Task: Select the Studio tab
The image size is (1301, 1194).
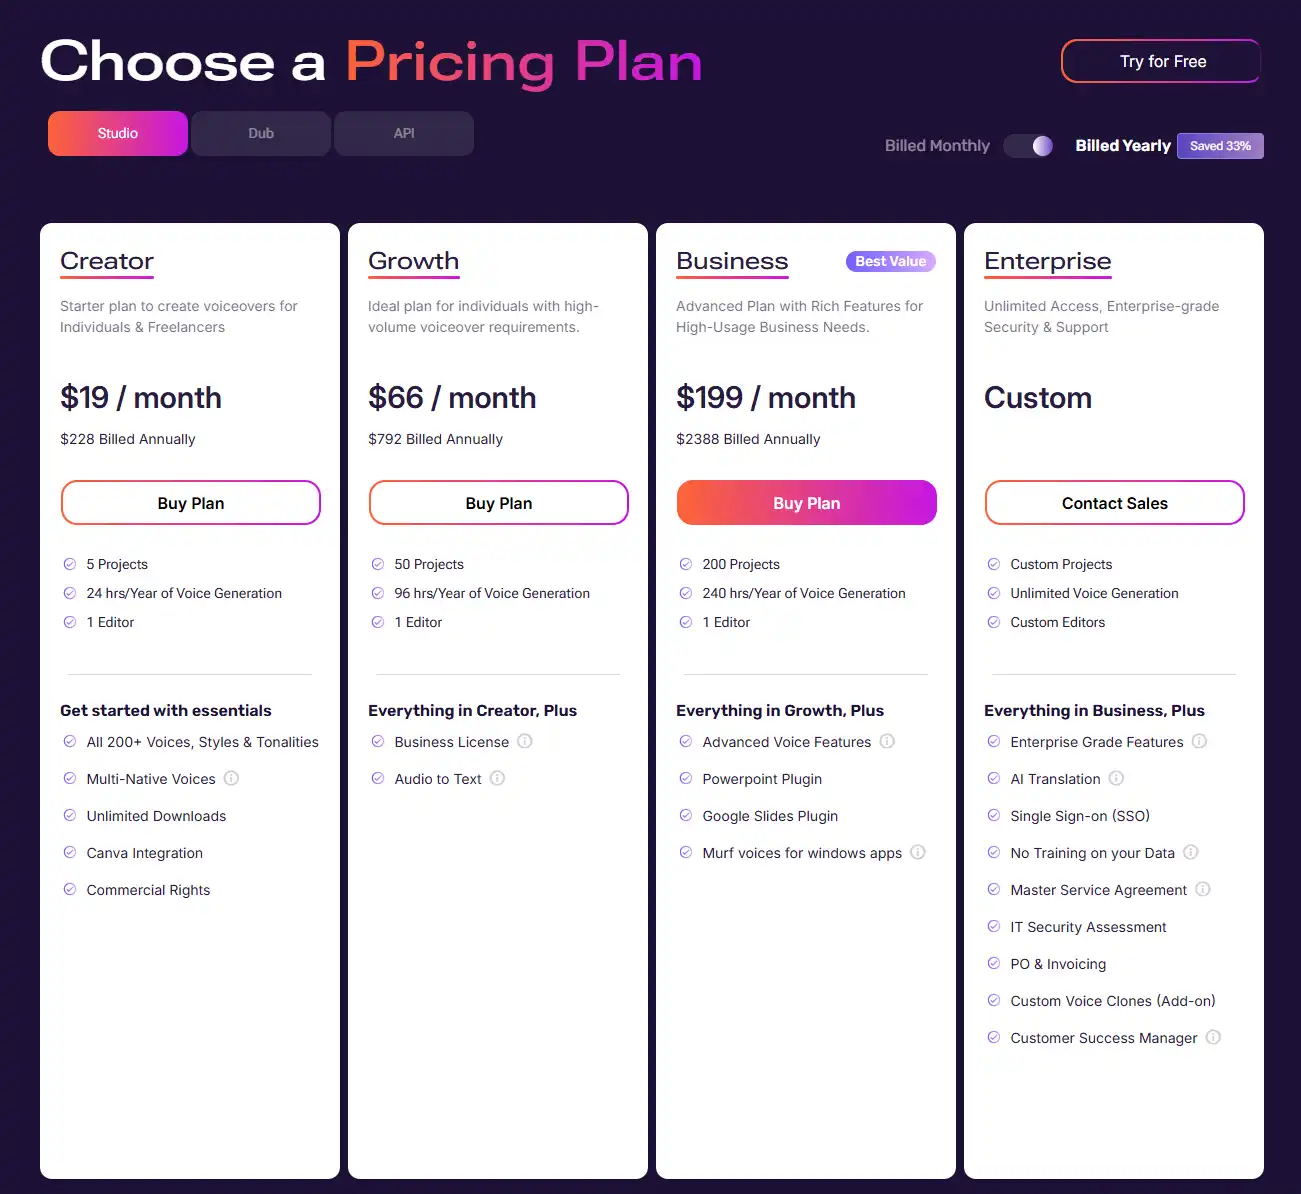Action: pyautogui.click(x=117, y=132)
